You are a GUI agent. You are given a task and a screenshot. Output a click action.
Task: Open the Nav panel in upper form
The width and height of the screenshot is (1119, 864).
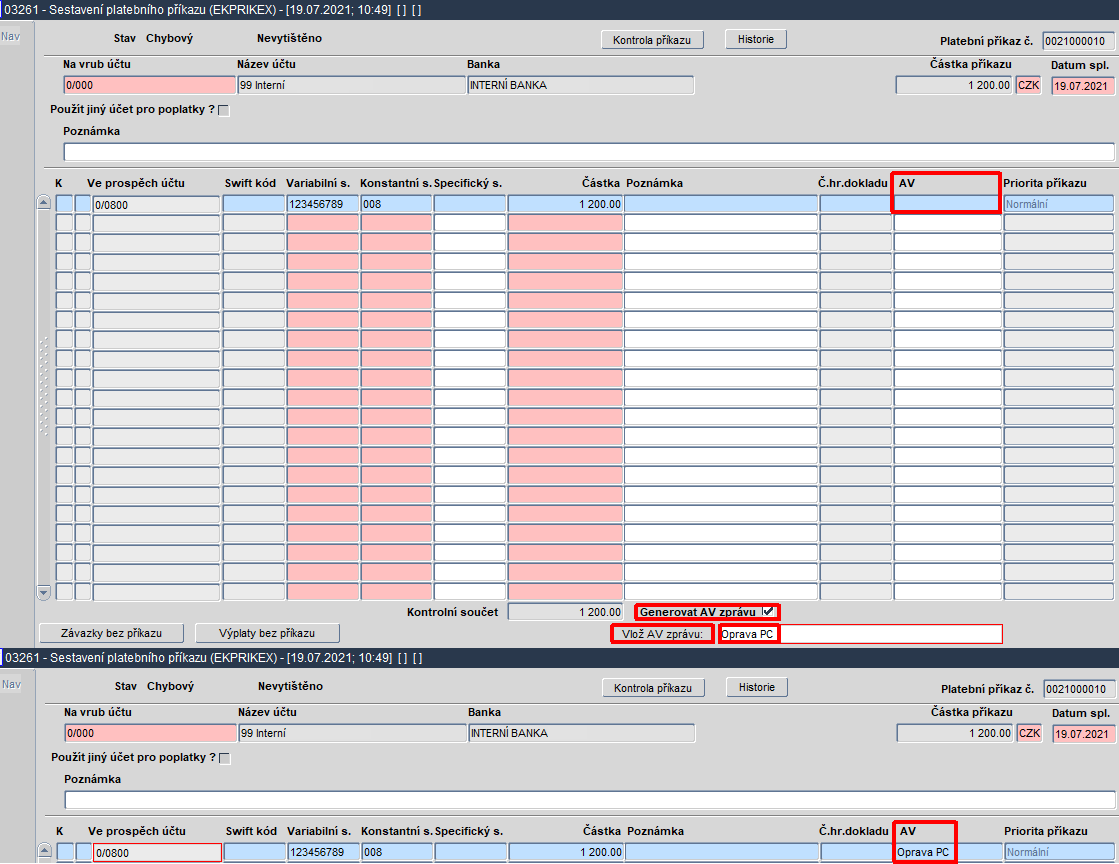pos(10,36)
